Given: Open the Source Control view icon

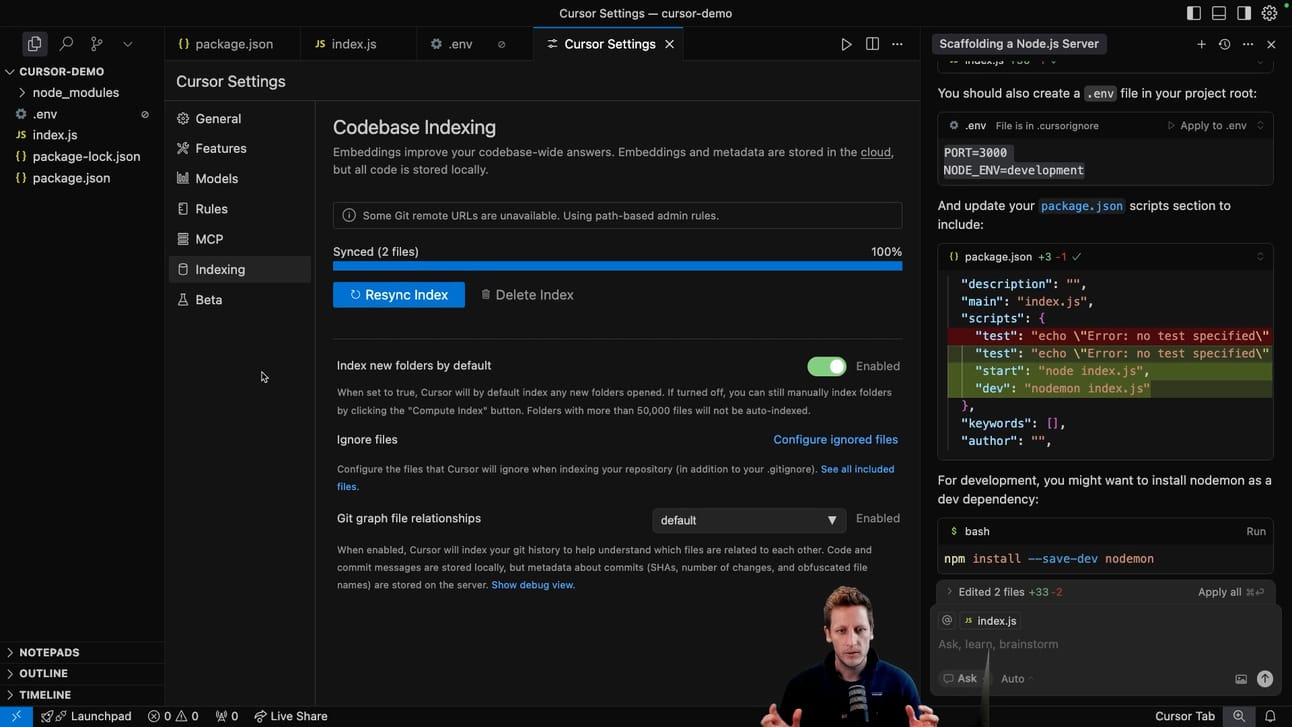Looking at the screenshot, I should (97, 44).
